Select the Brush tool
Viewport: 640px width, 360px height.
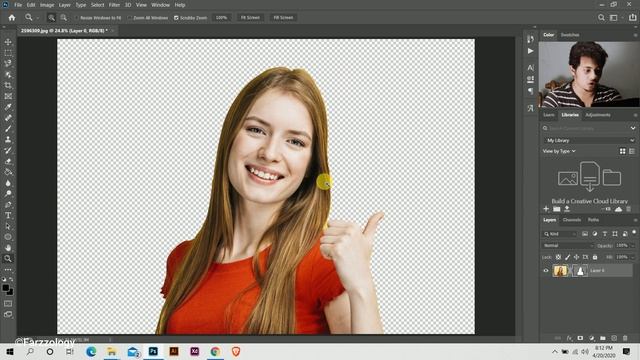8,129
